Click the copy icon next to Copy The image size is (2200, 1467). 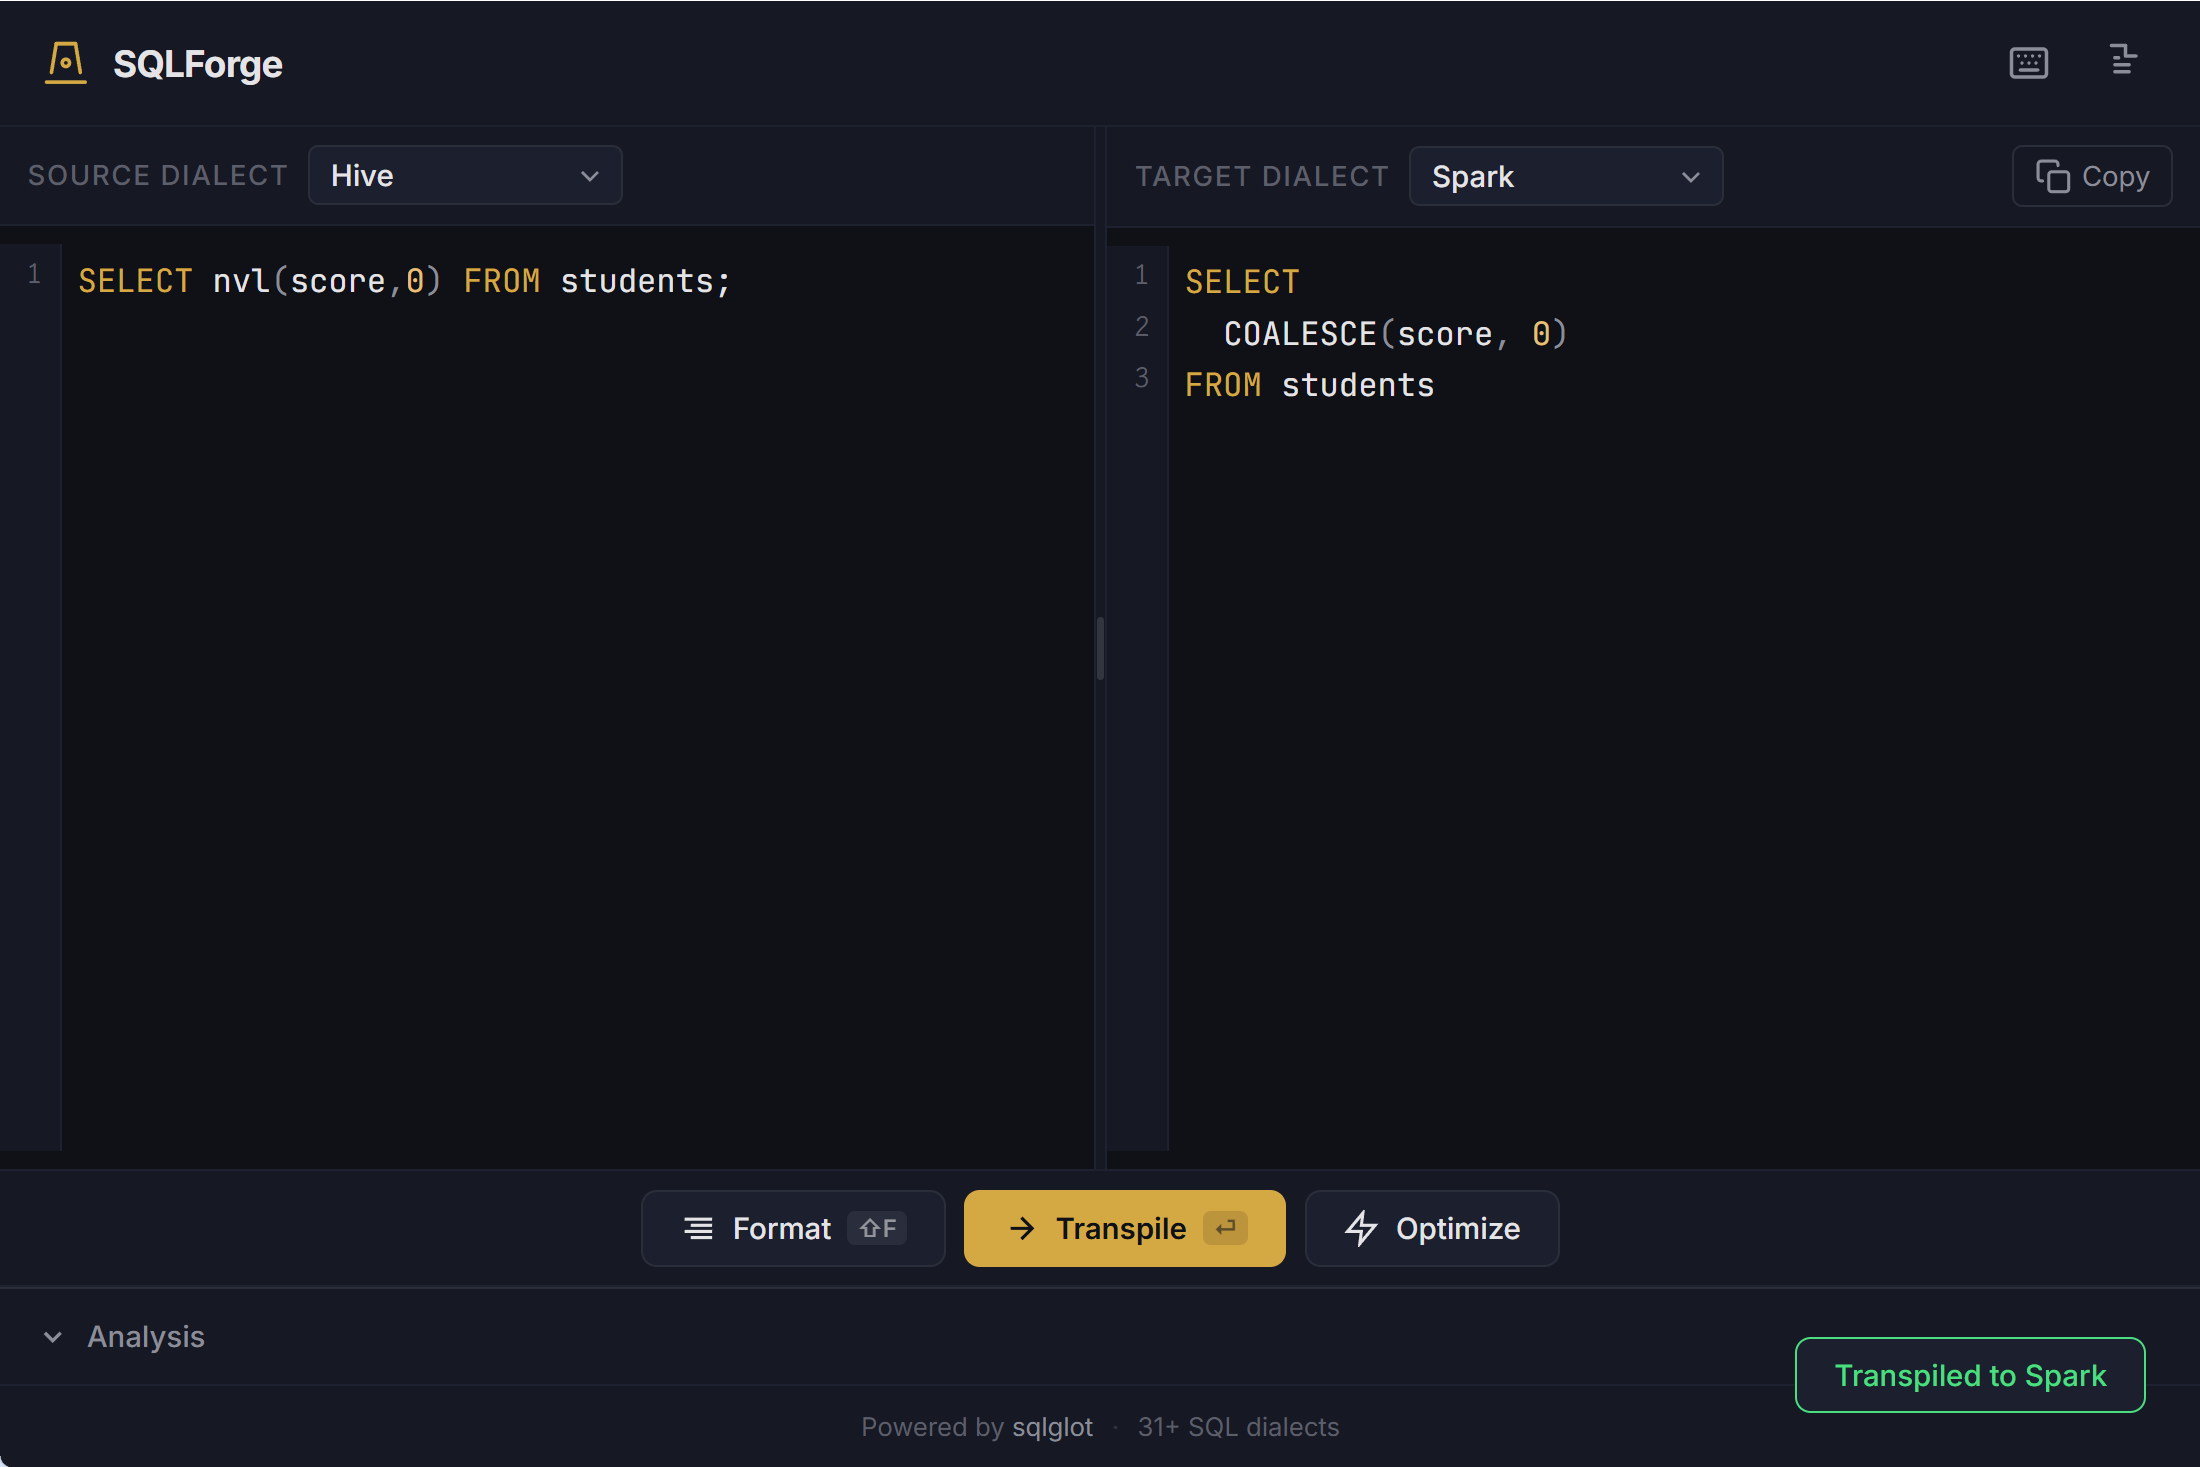tap(2052, 175)
